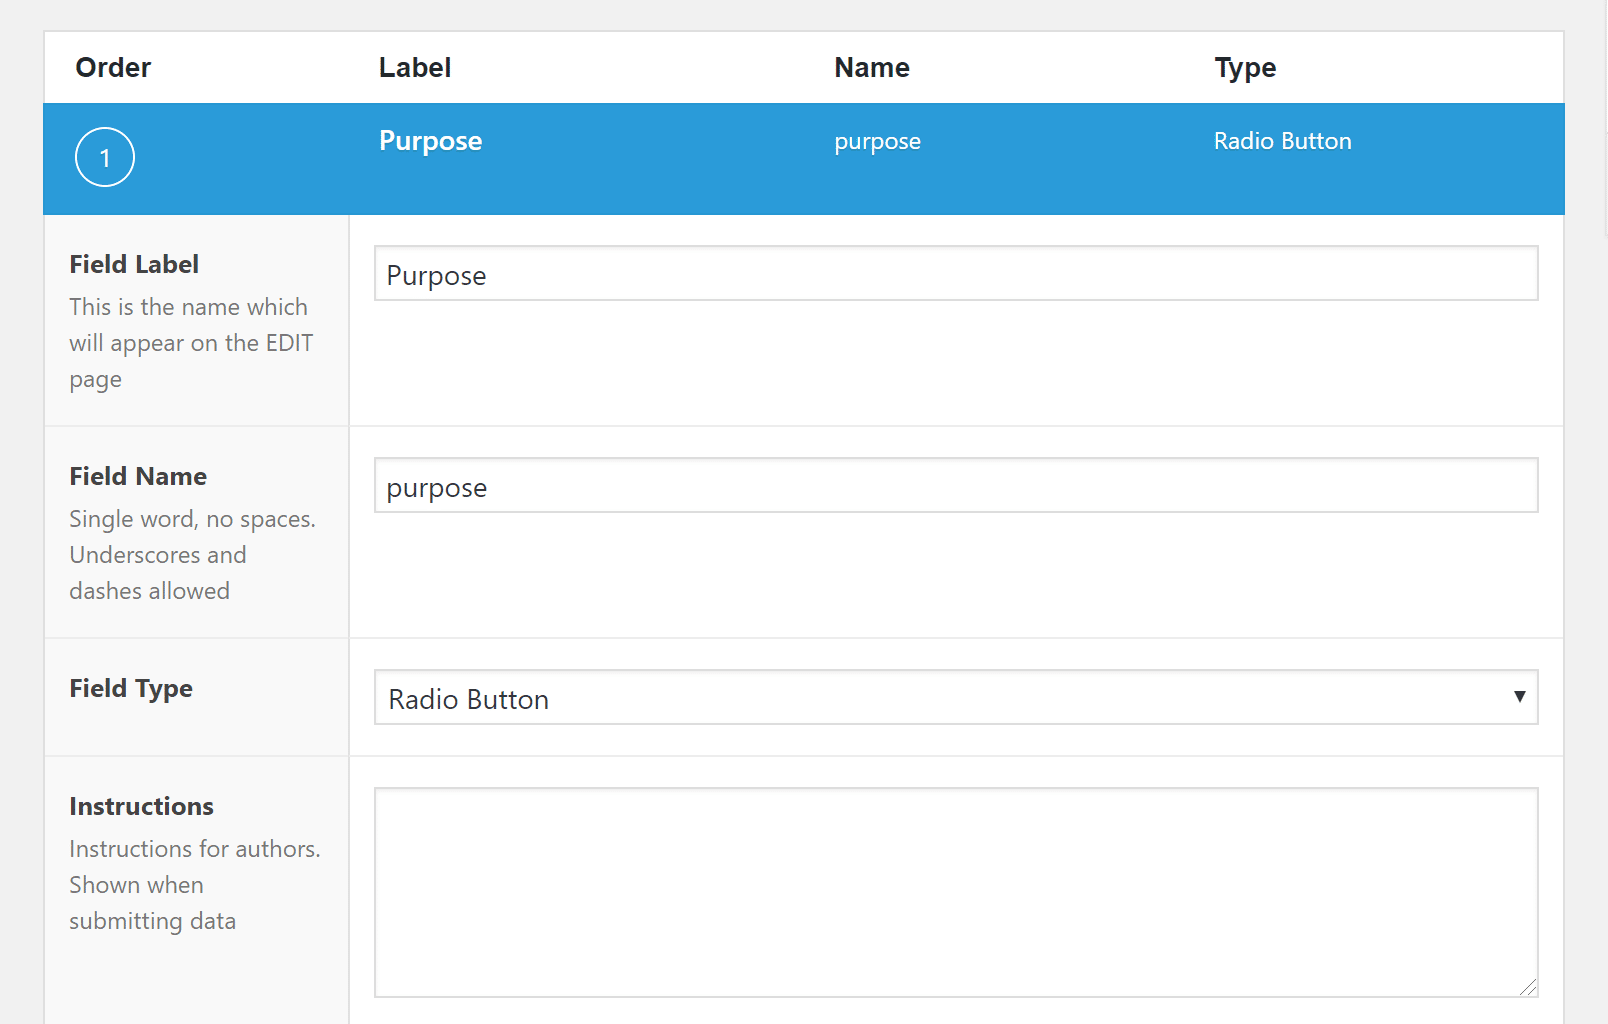The width and height of the screenshot is (1608, 1024).
Task: Click the order number 1 badge
Action: 104,157
